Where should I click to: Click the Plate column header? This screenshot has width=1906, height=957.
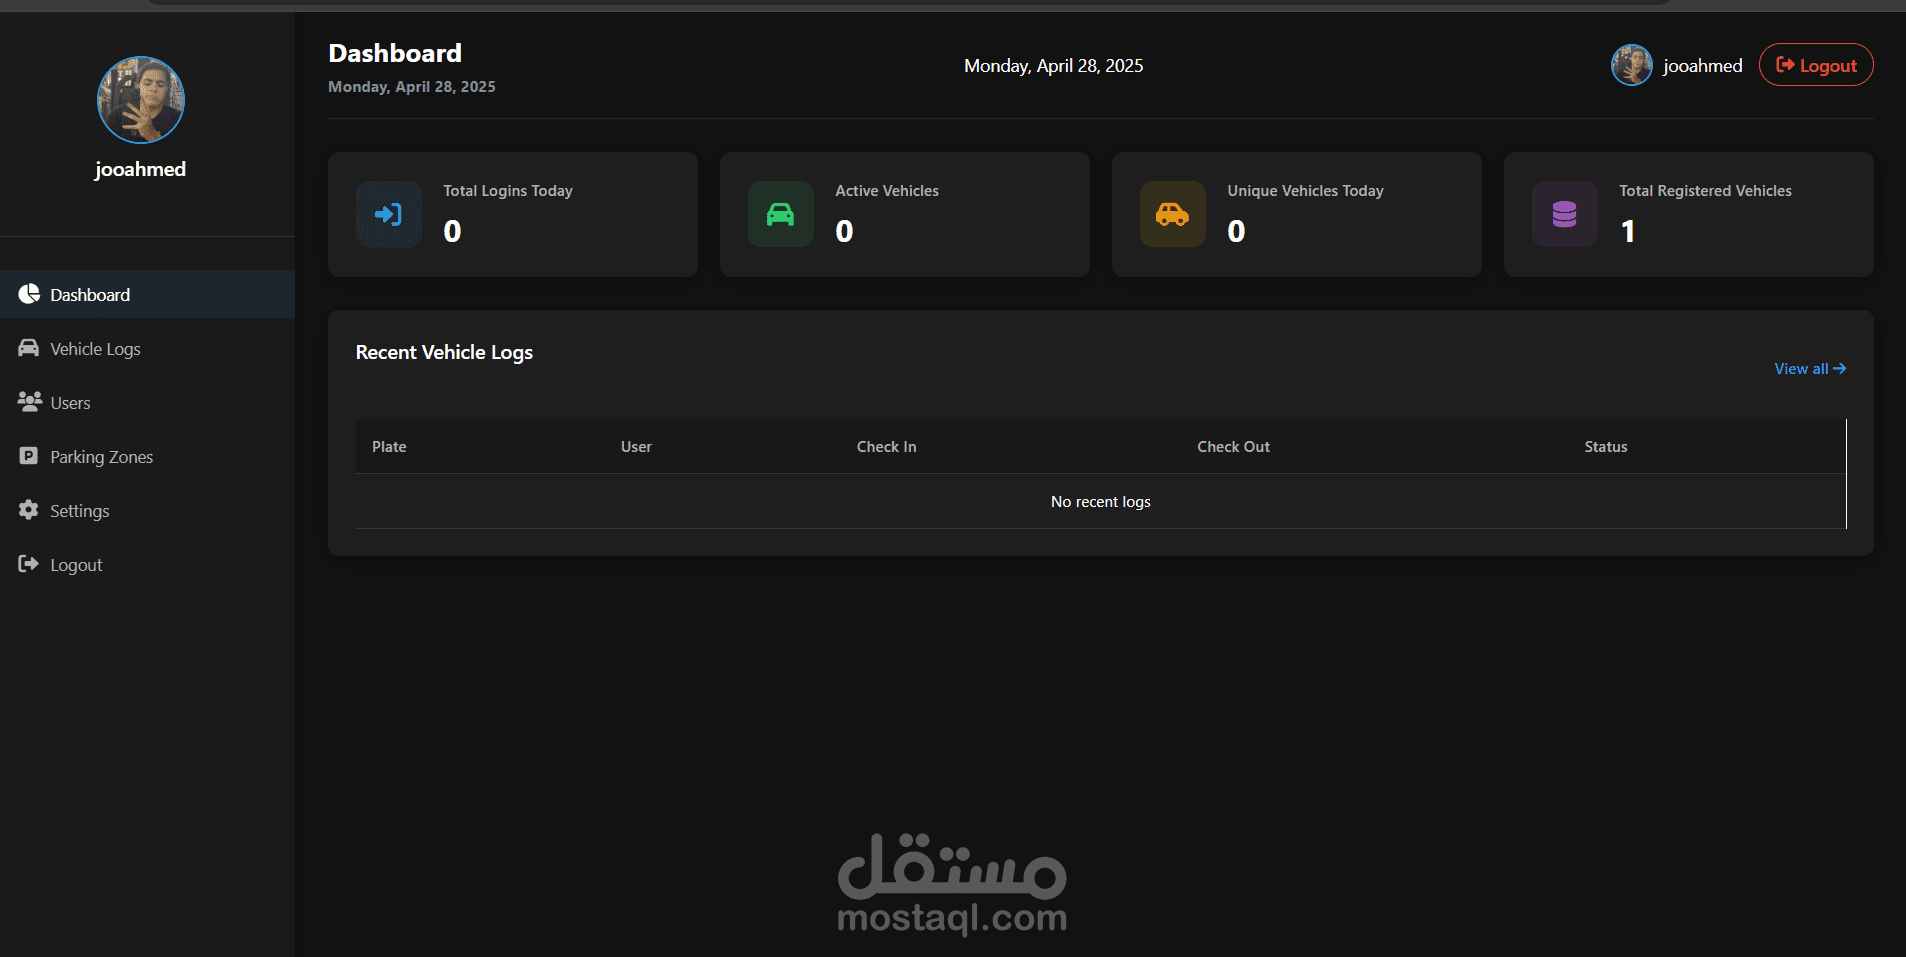click(x=389, y=447)
